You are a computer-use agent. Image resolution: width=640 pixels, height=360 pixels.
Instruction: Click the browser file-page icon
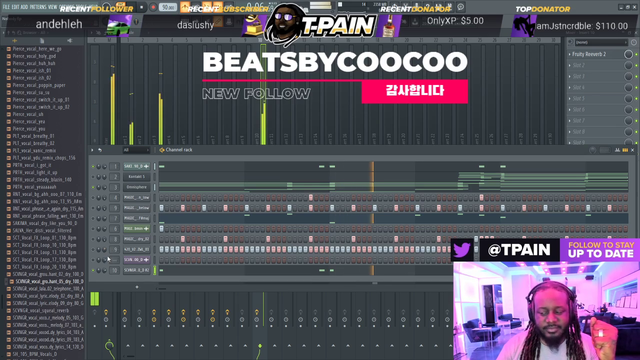[42, 40]
